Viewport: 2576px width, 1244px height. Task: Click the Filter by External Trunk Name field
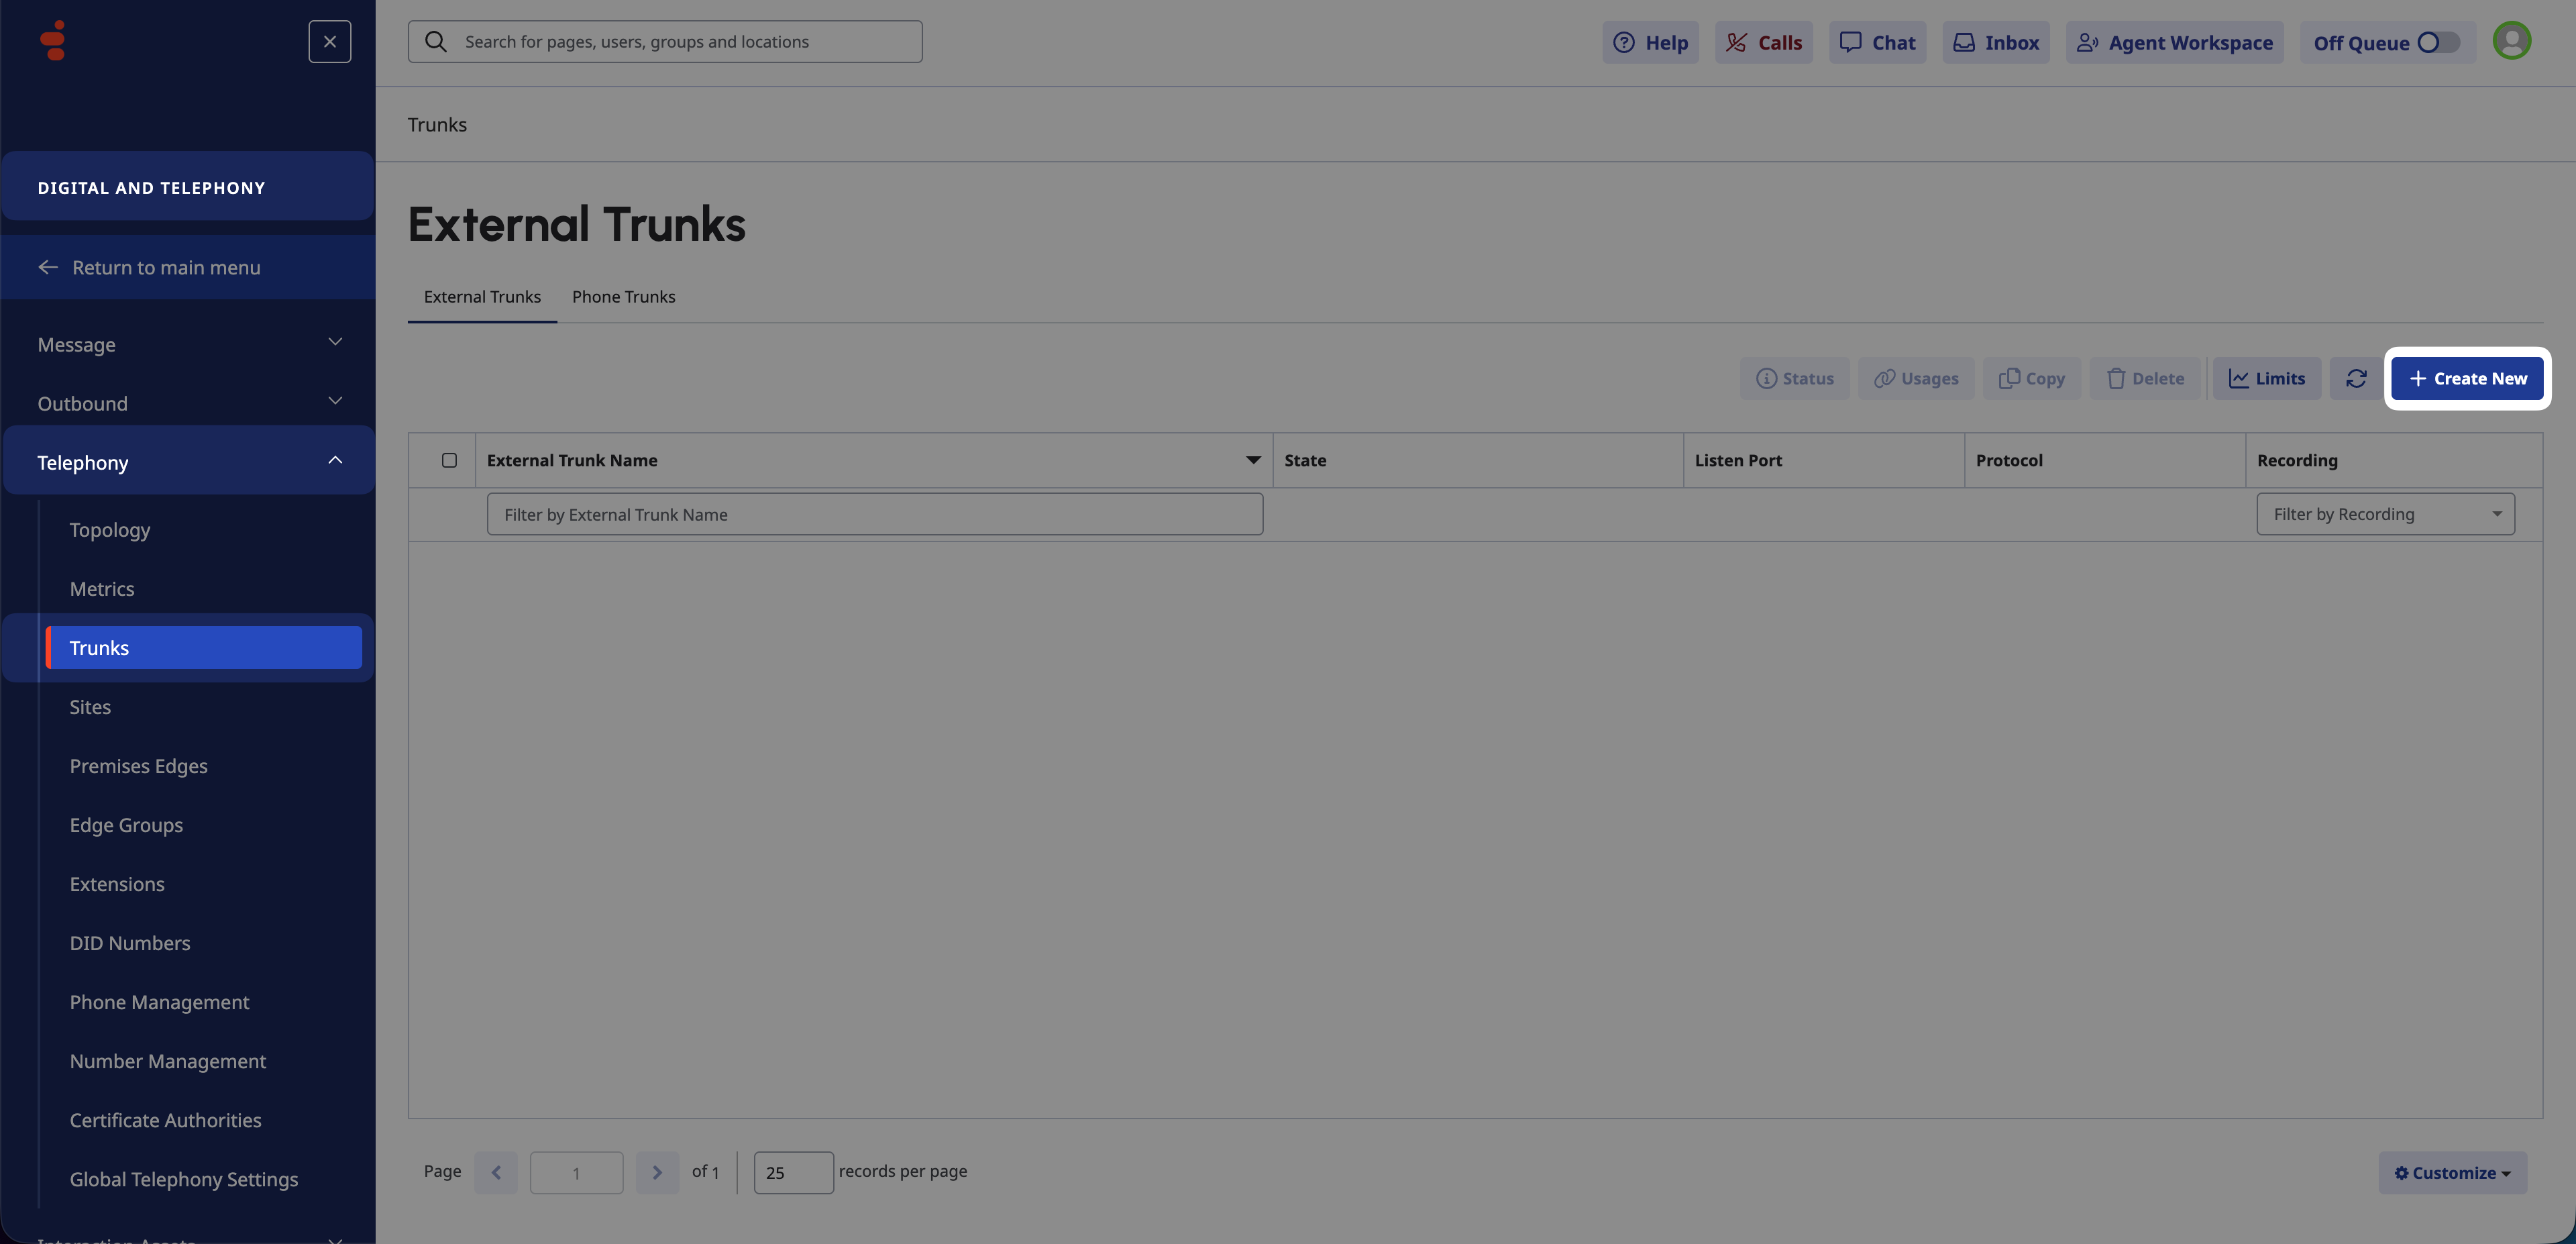(x=874, y=515)
